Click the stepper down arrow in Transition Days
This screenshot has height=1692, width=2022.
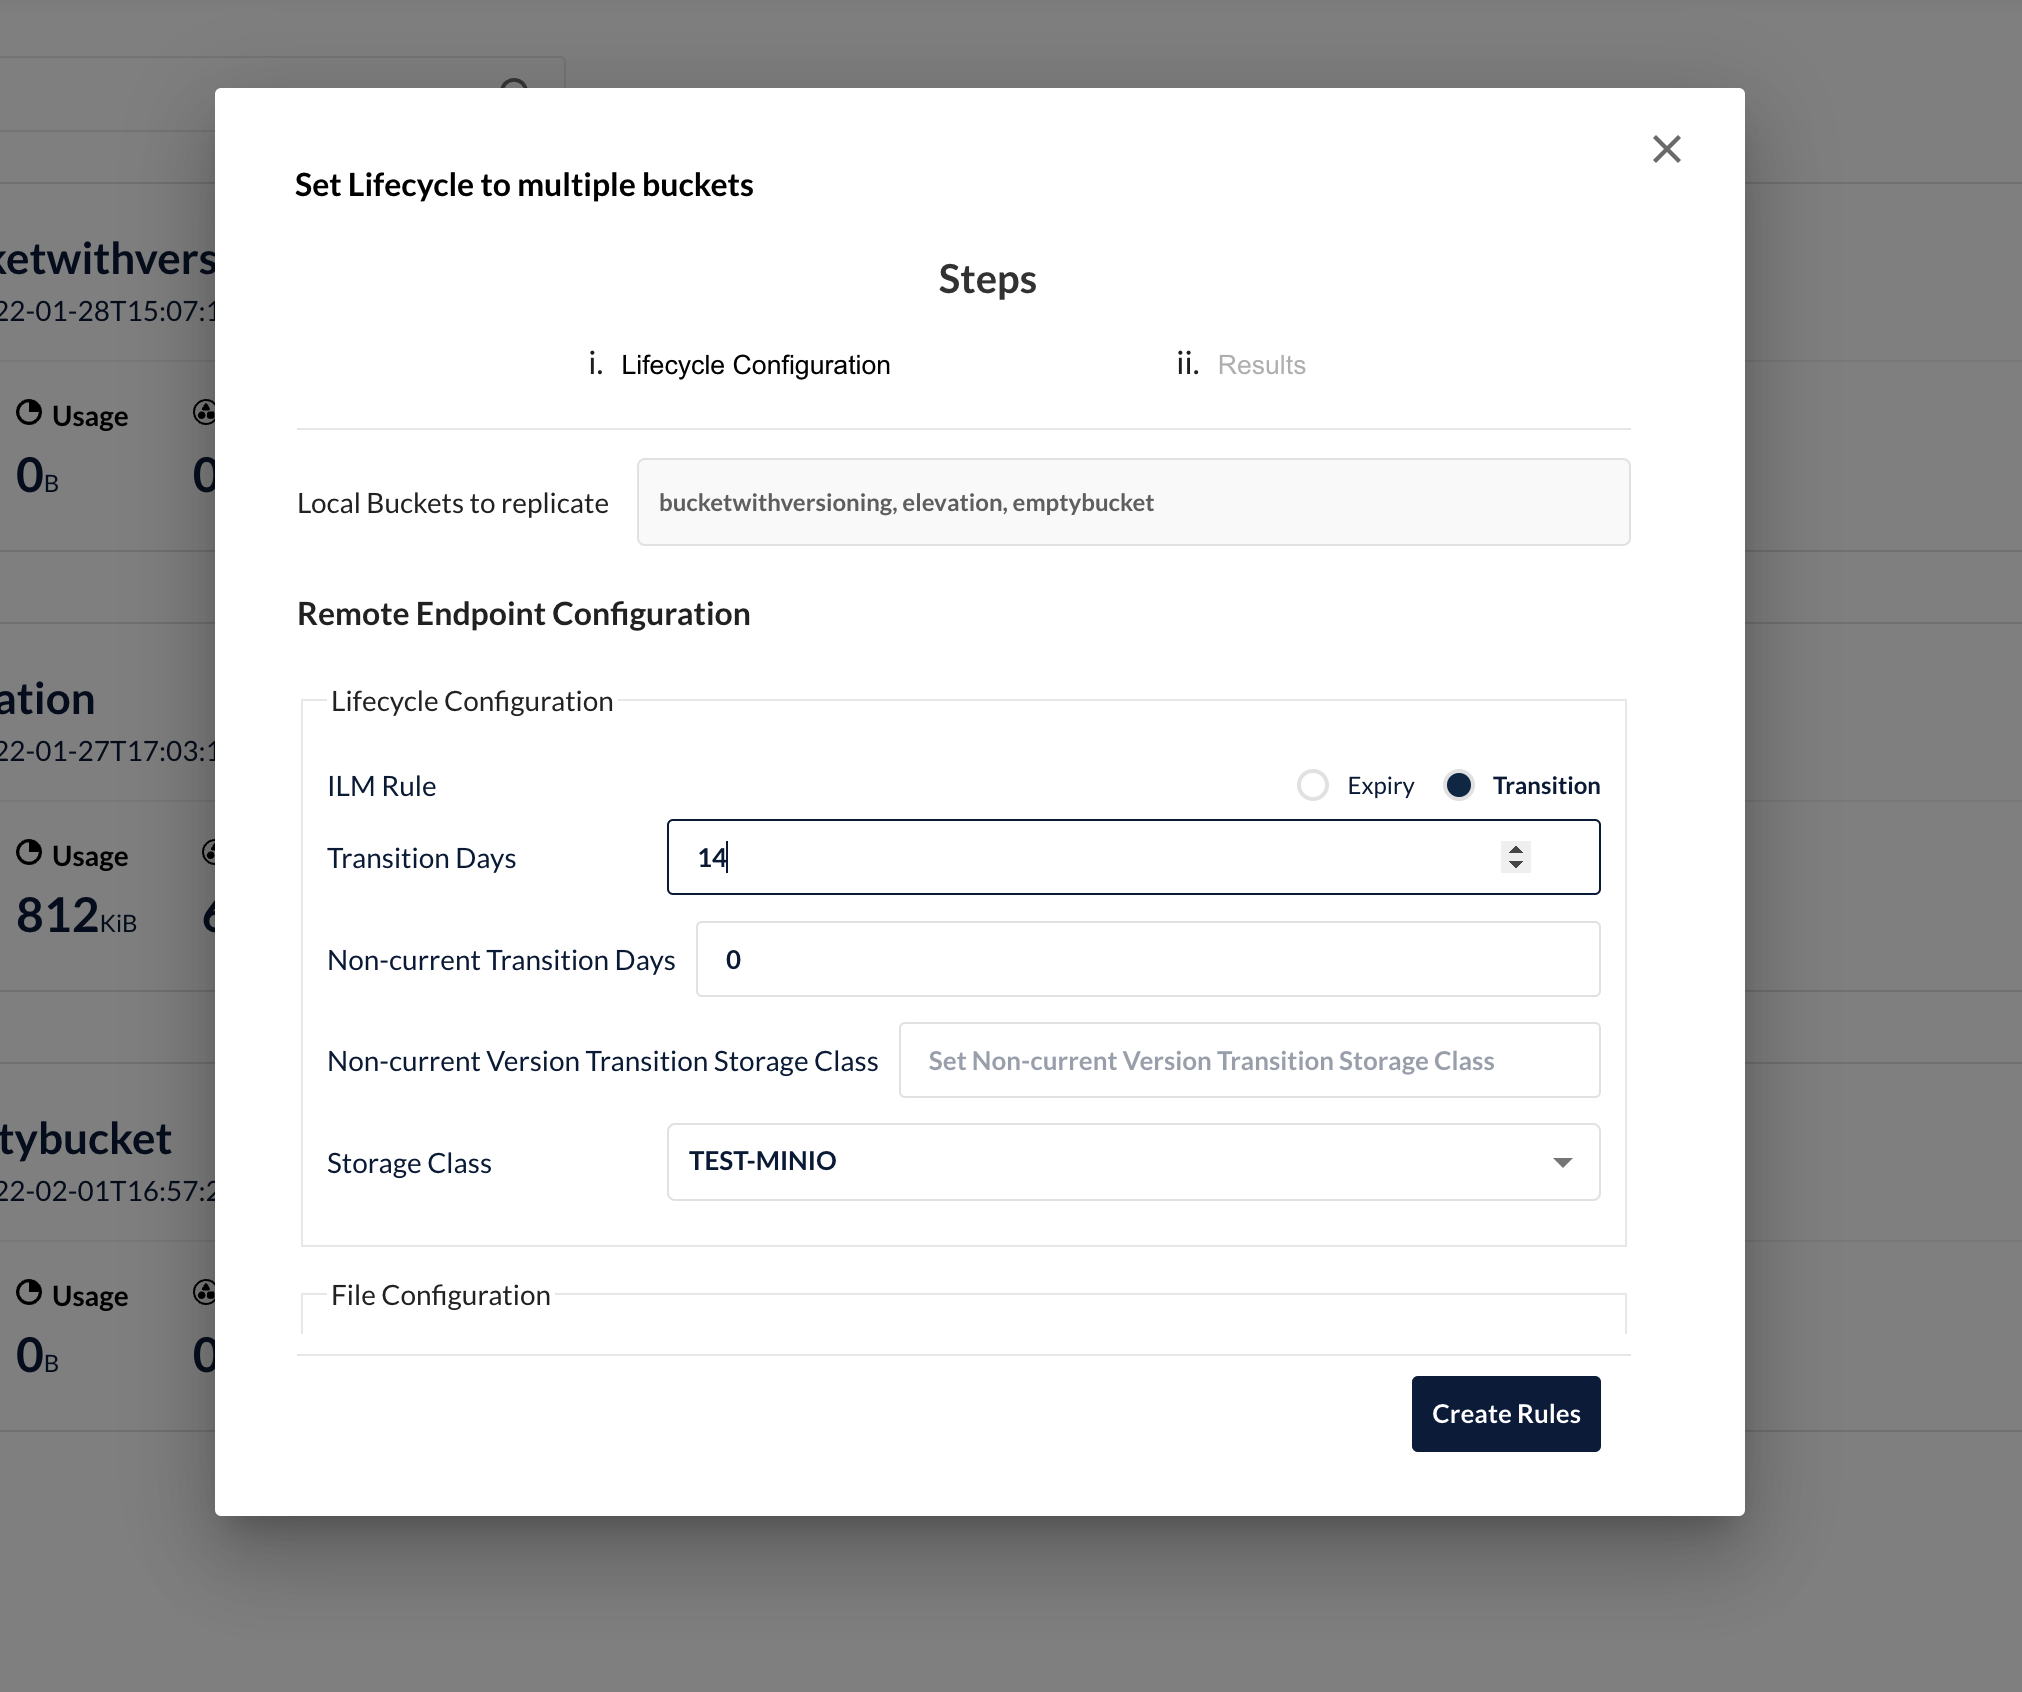tap(1516, 865)
